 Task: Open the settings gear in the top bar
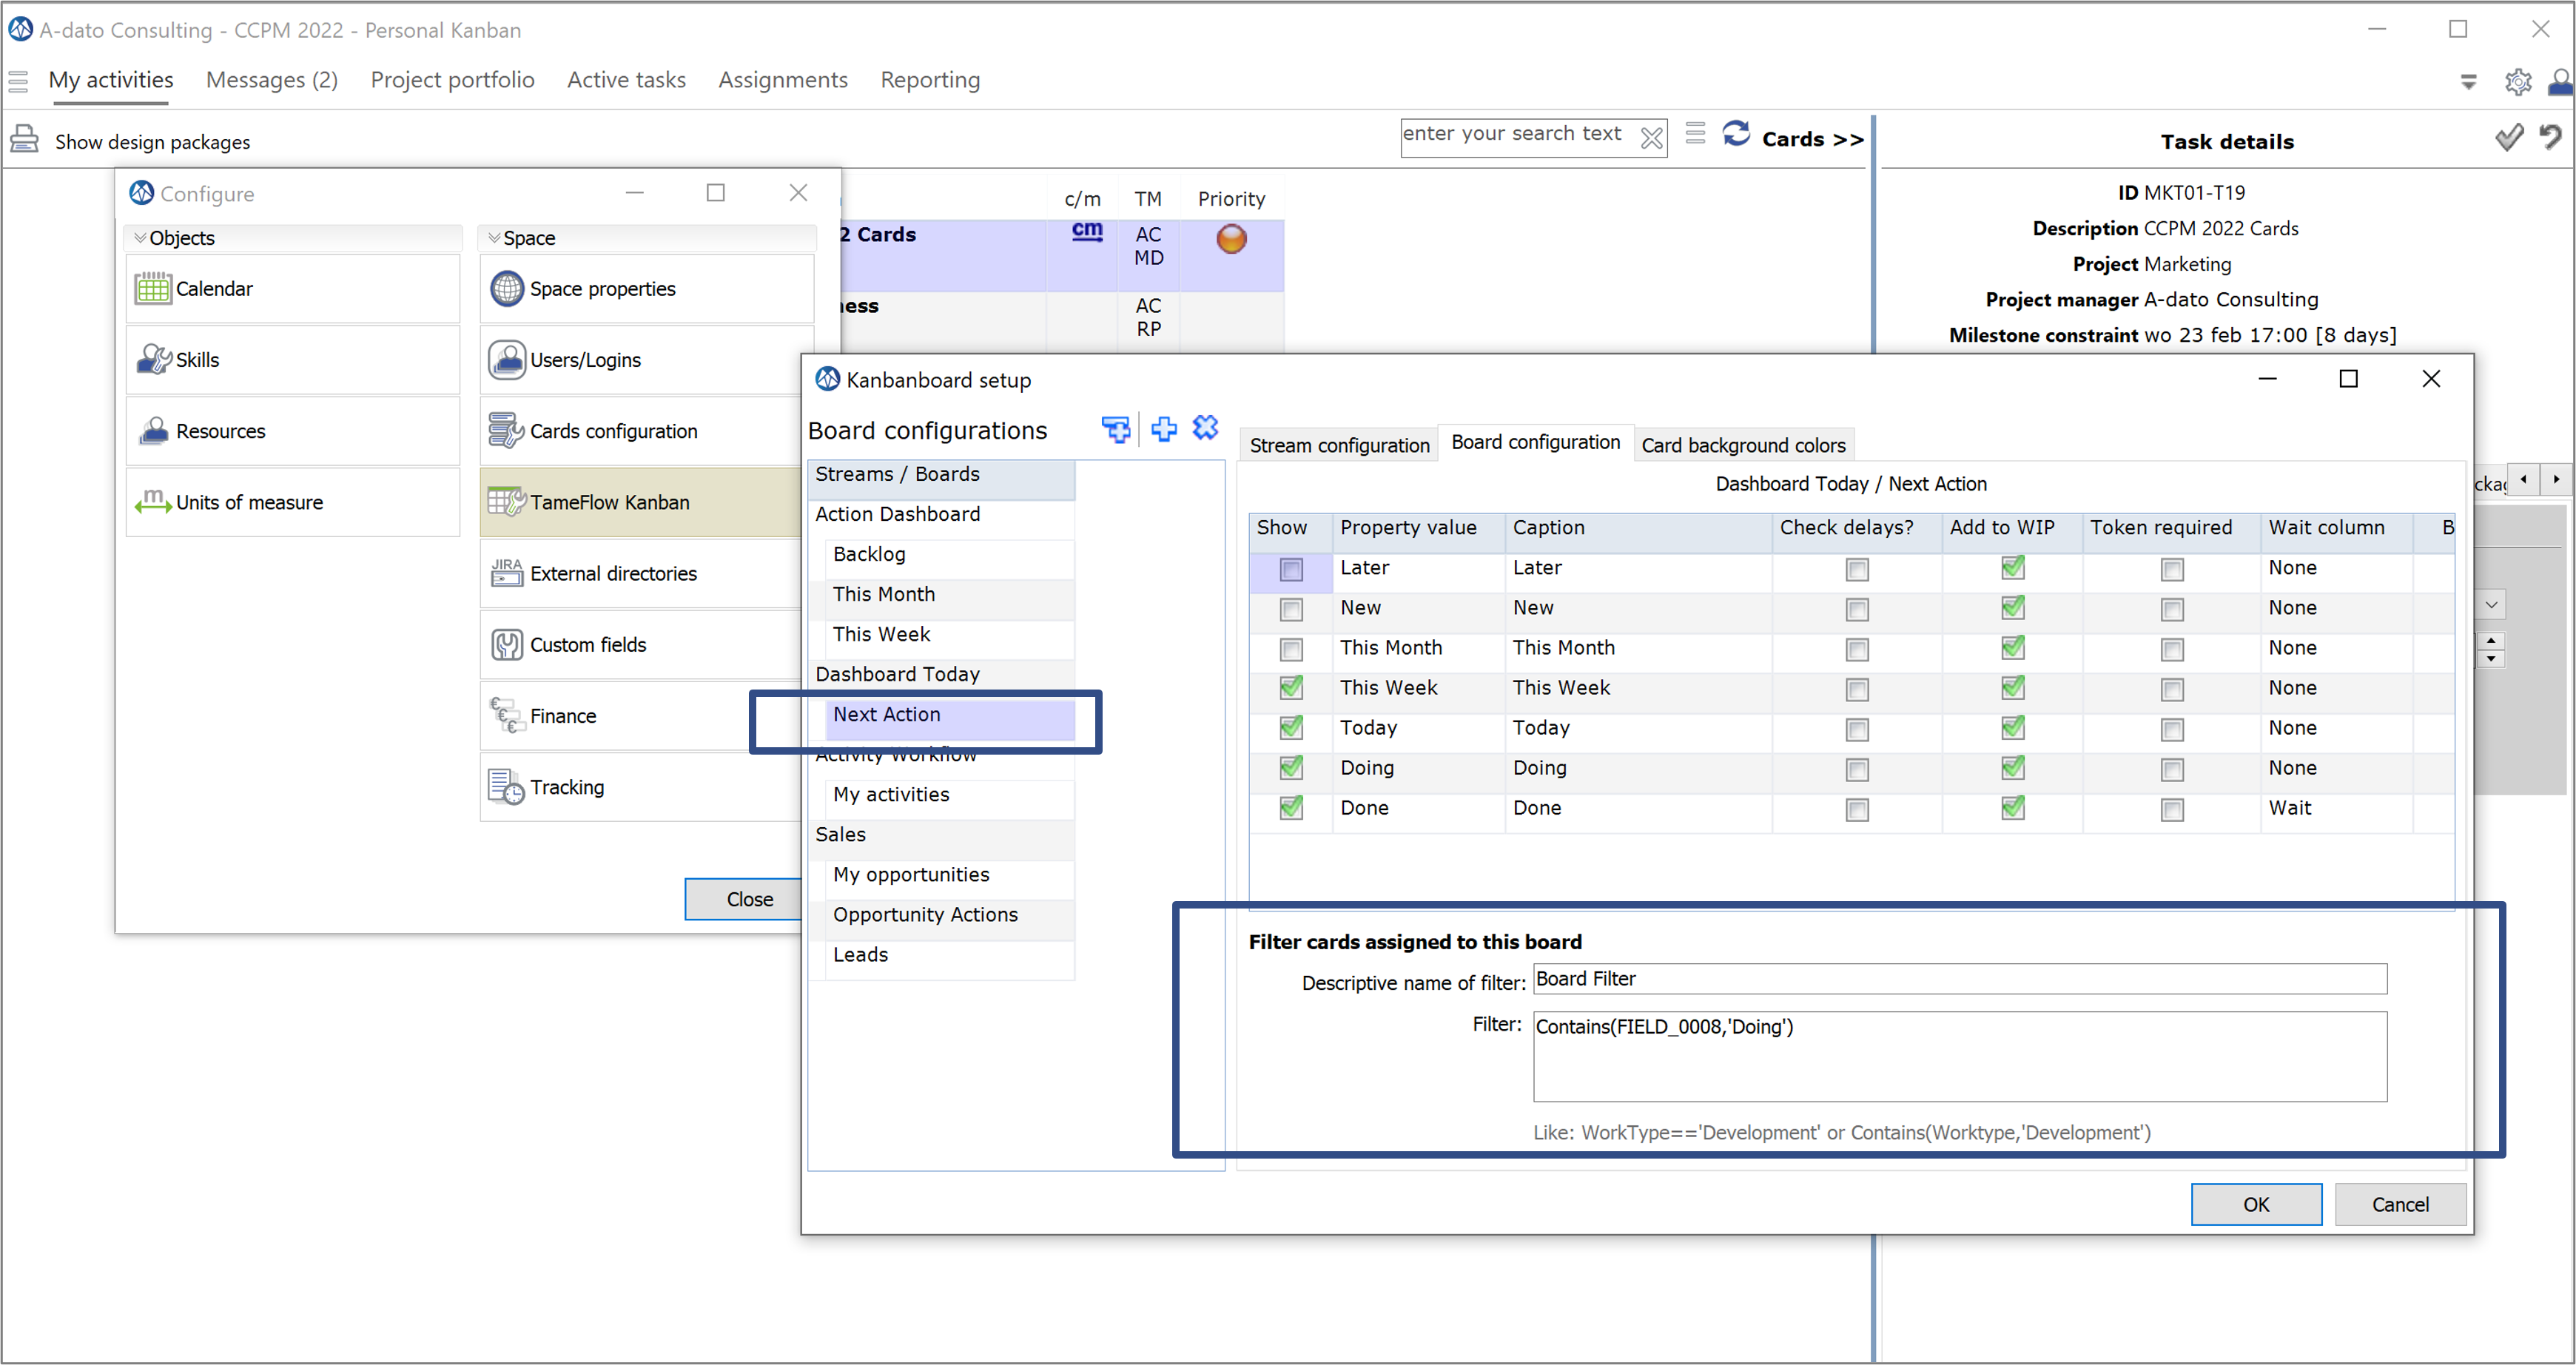(2518, 82)
